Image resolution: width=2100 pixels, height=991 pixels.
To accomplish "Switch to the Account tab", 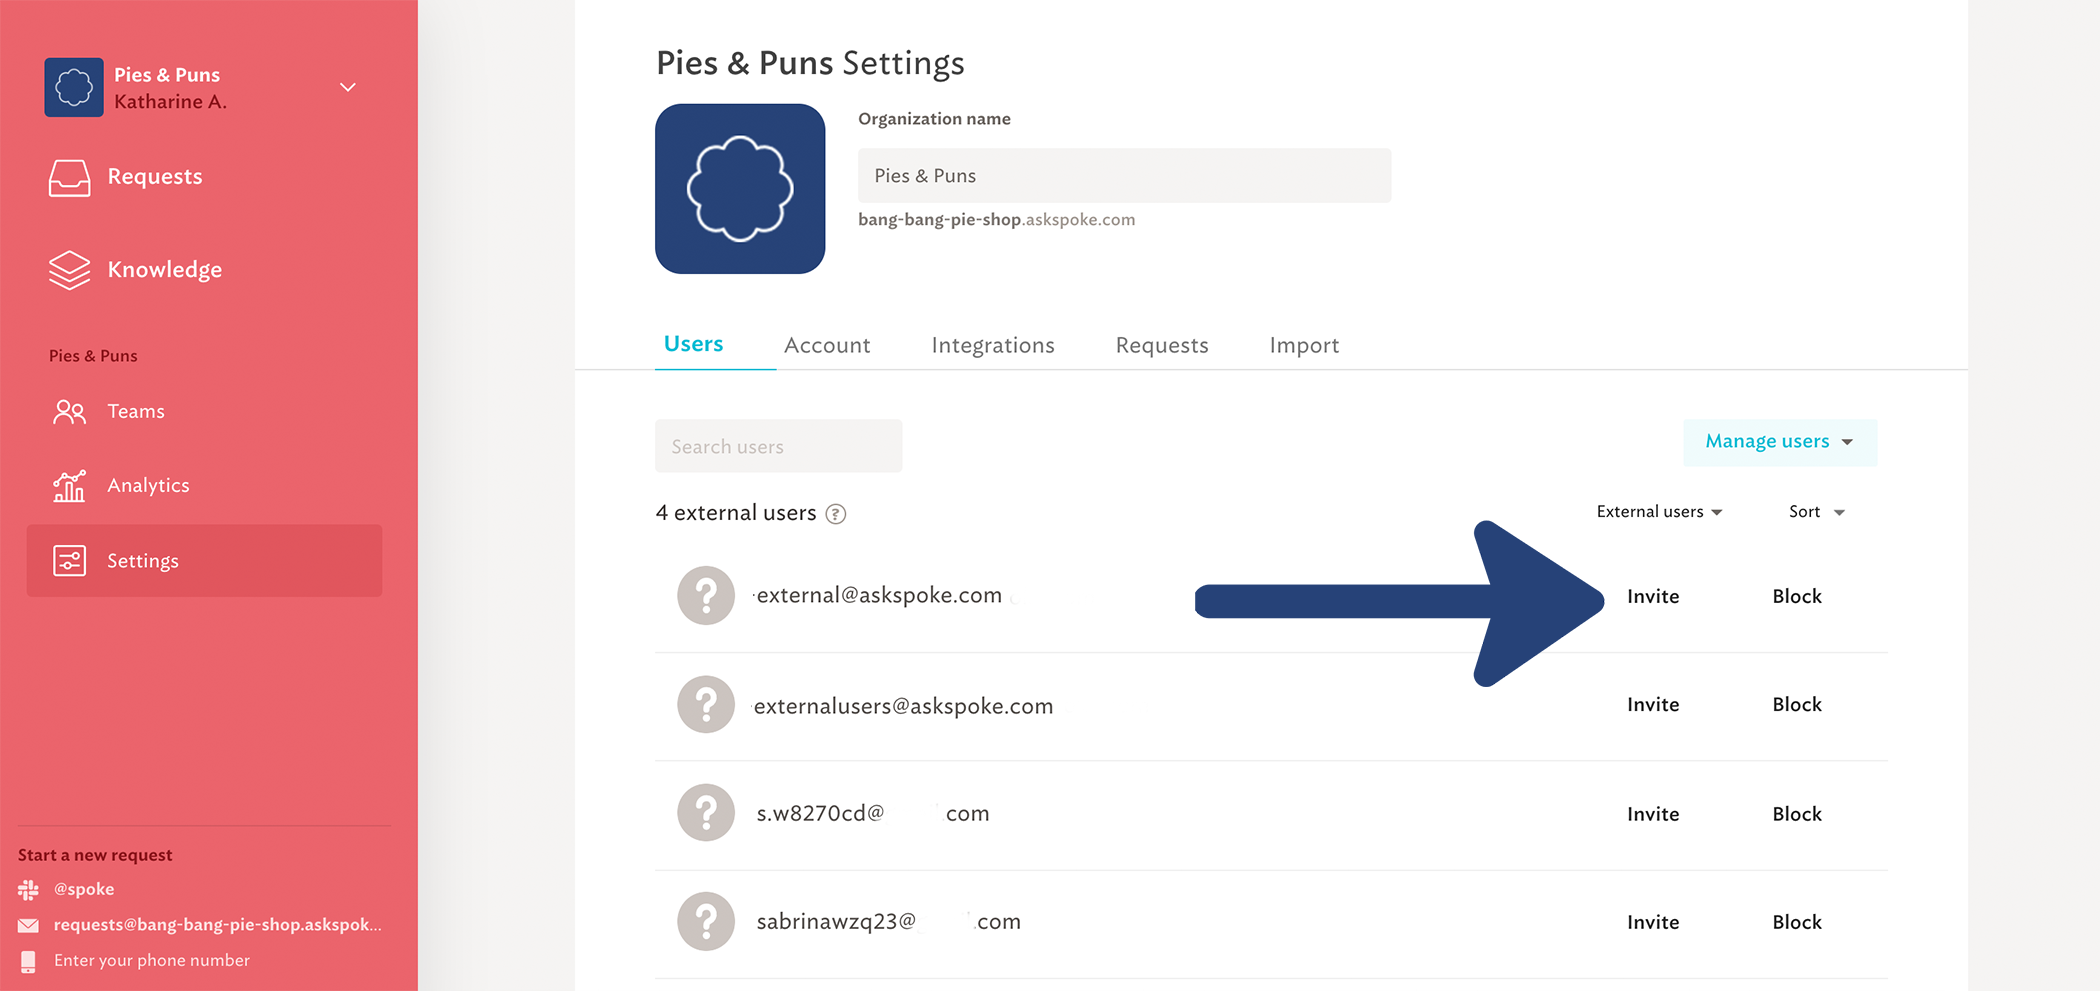I will pyautogui.click(x=827, y=345).
